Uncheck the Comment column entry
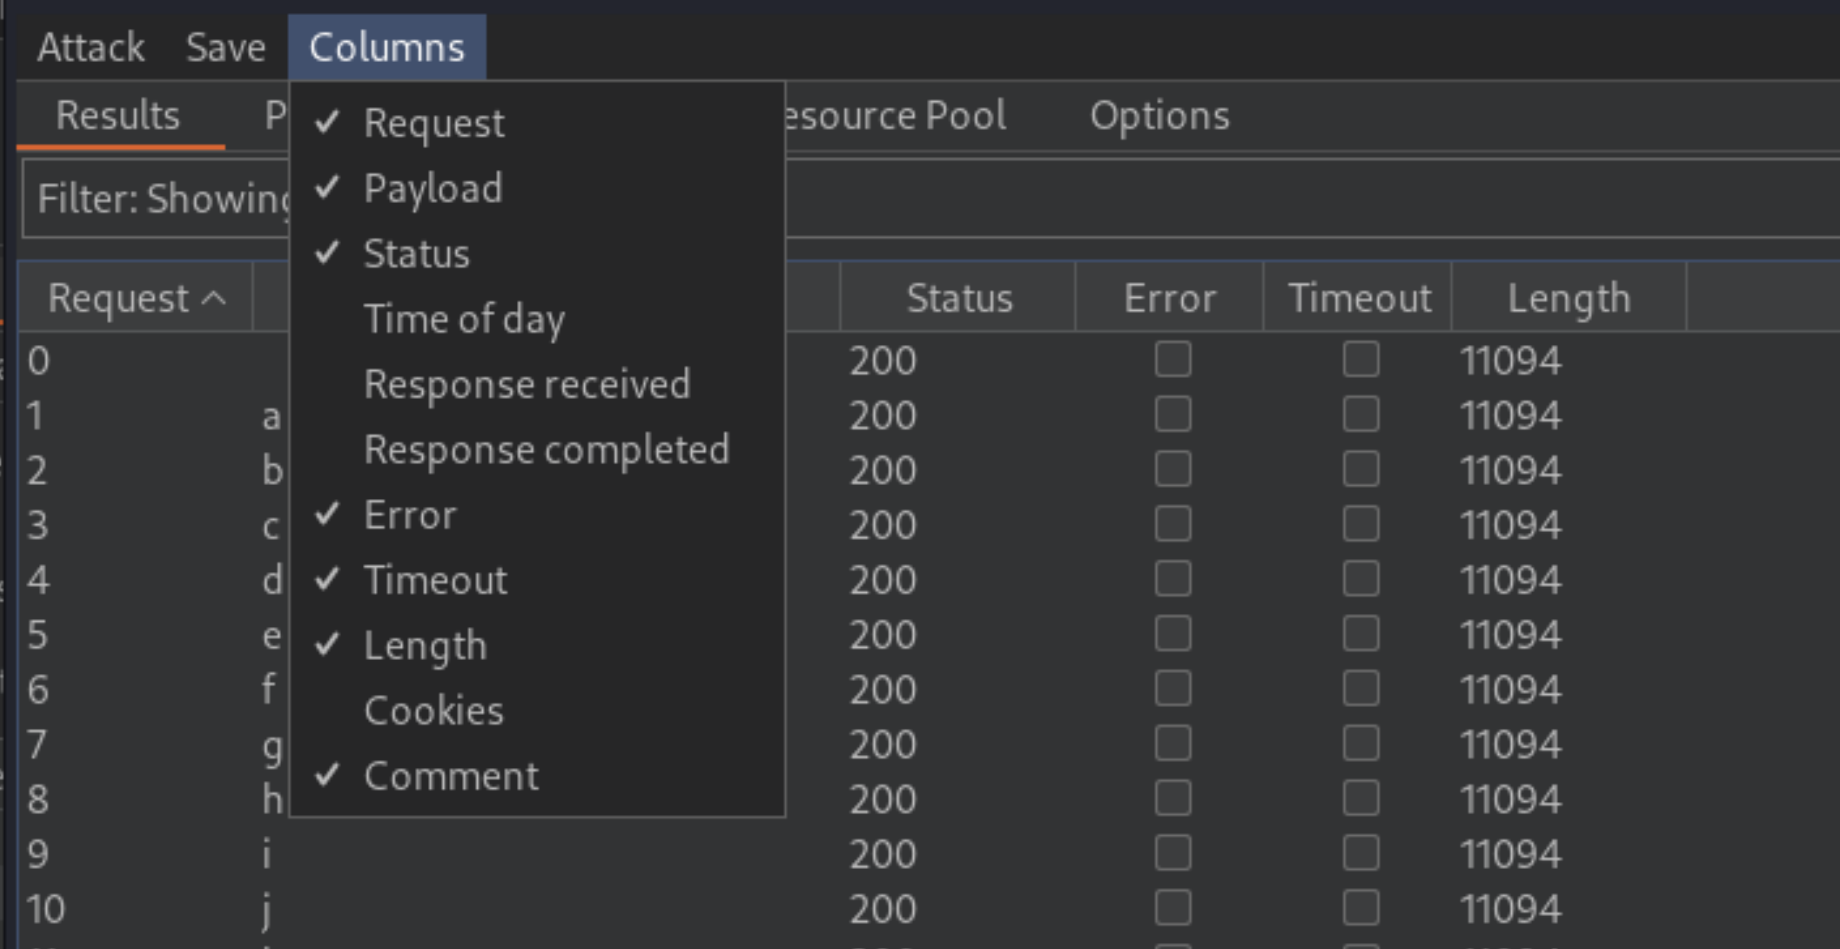 point(451,777)
